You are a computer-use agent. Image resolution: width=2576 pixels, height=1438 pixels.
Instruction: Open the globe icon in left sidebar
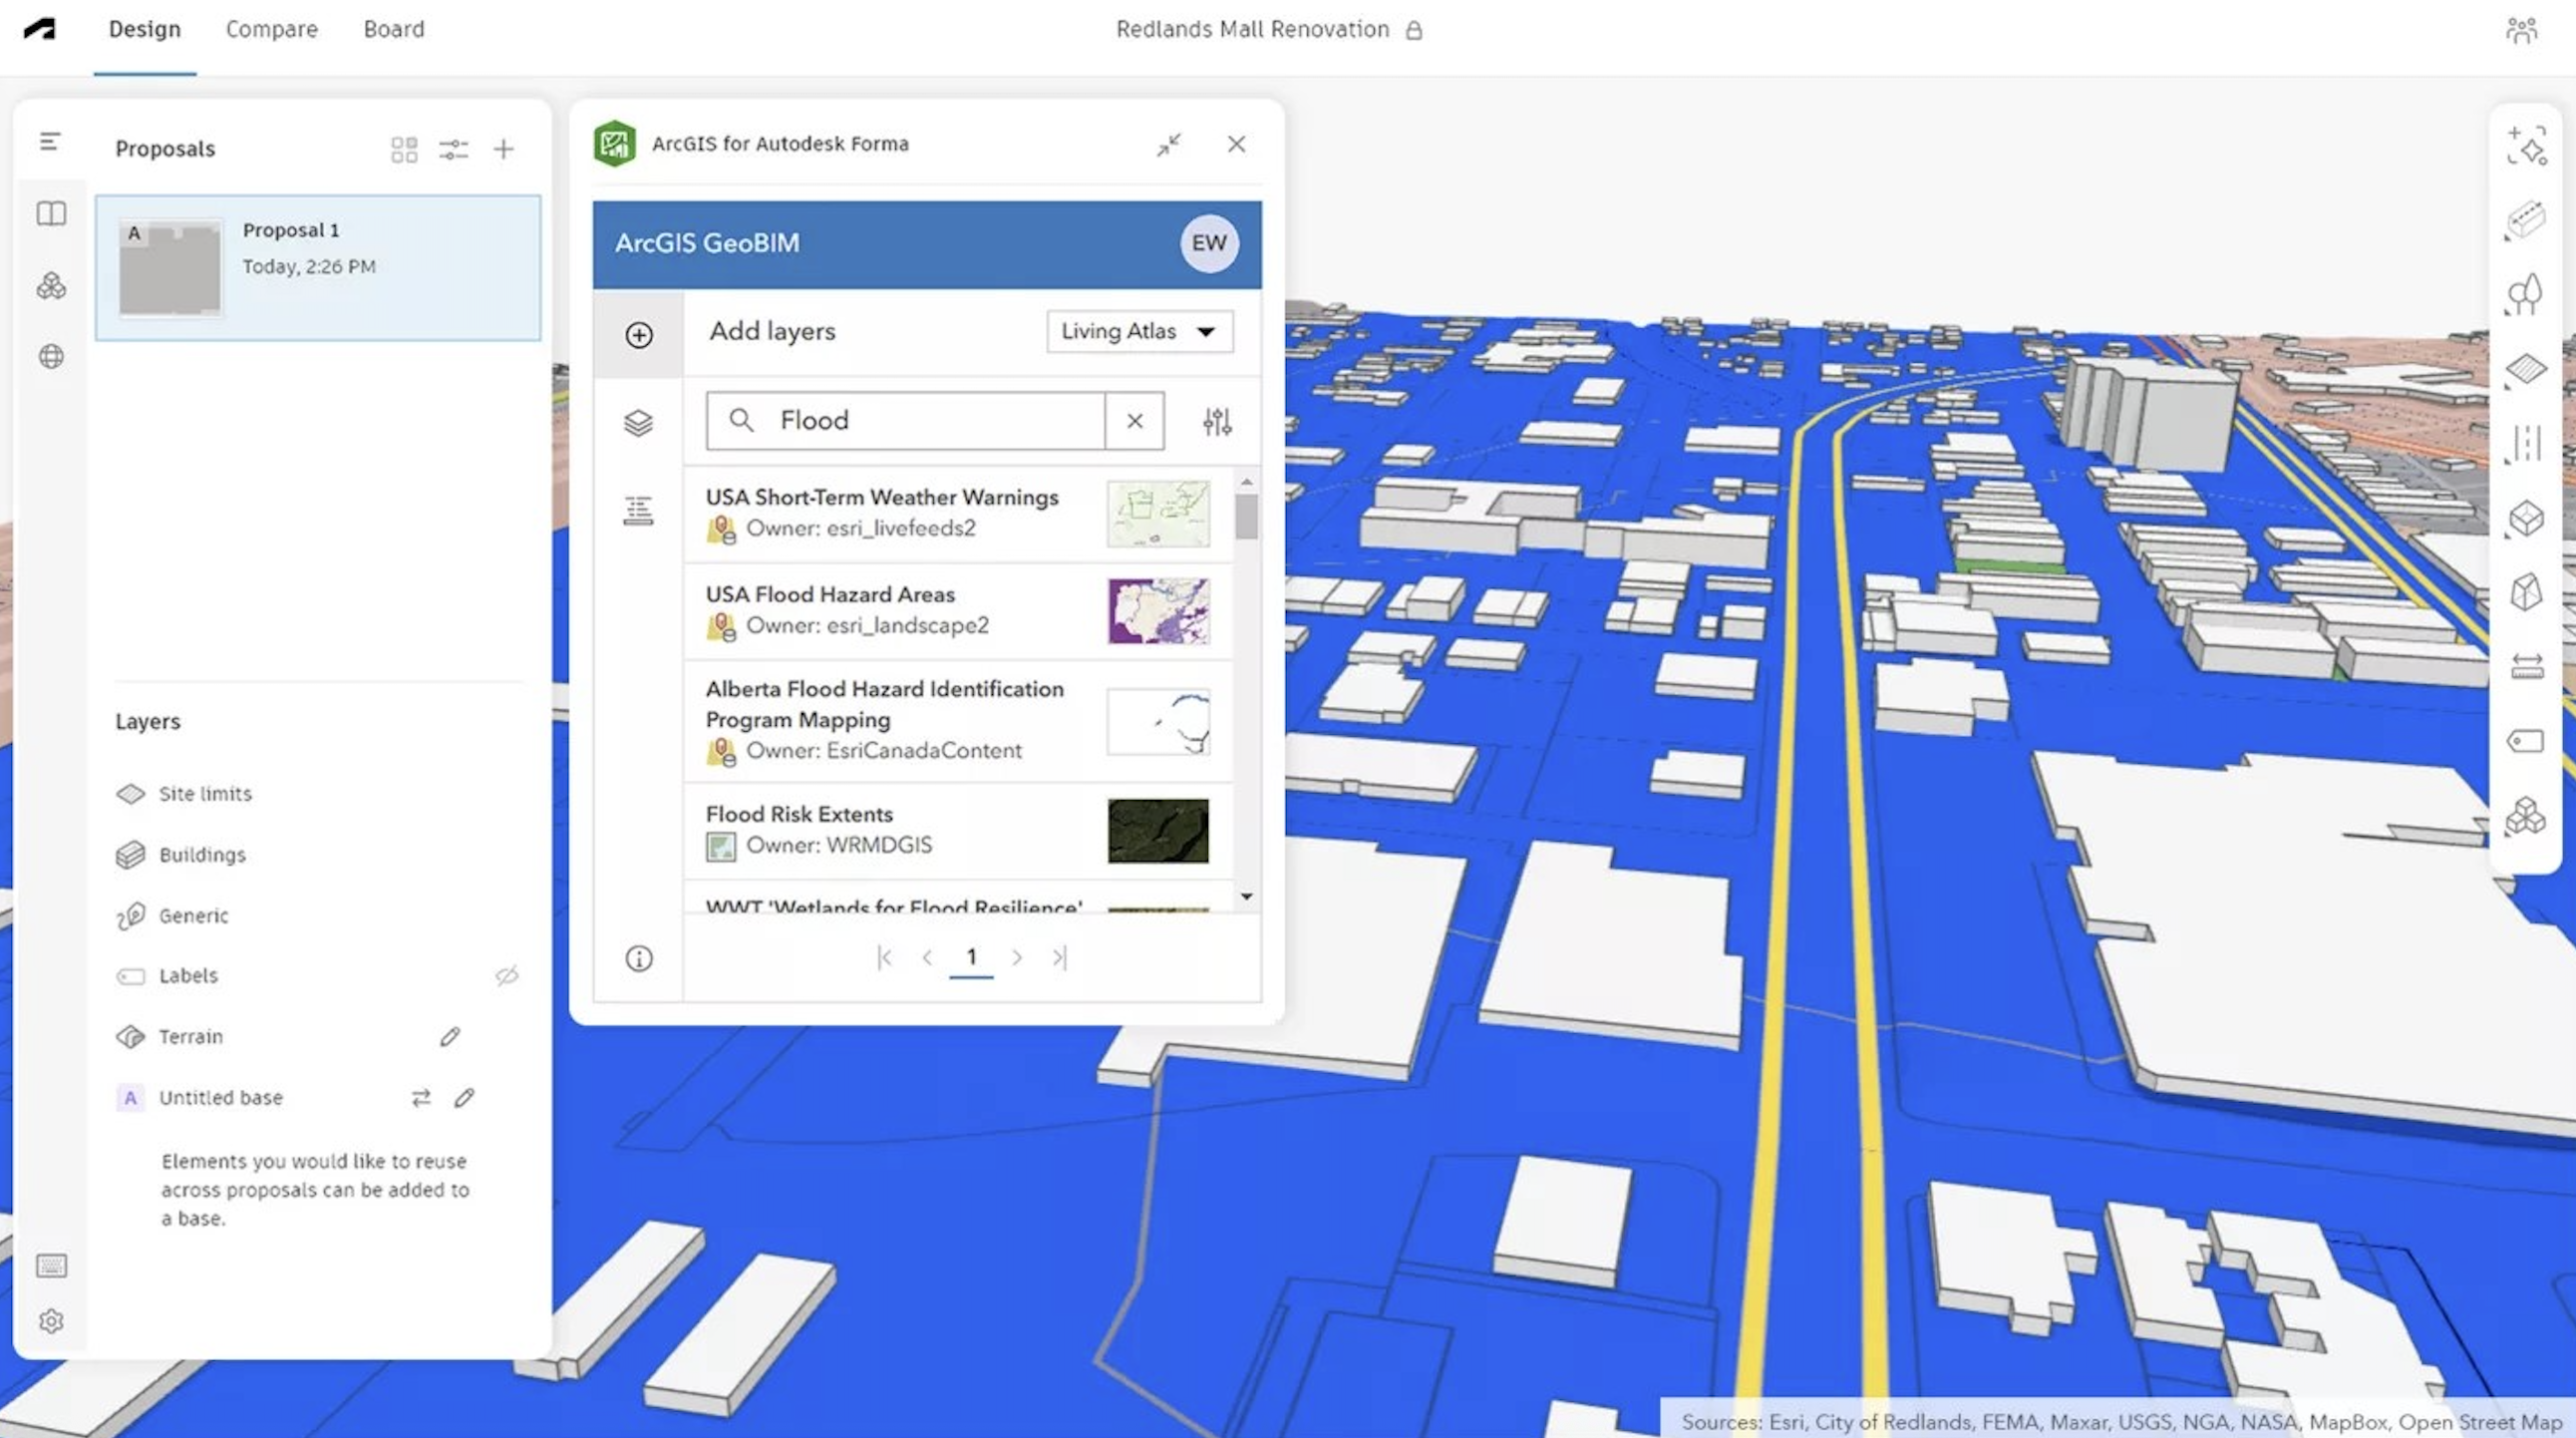(x=51, y=356)
